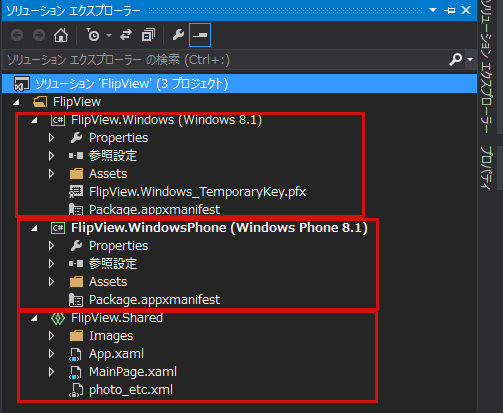The image size is (503, 413).
Task: Click the Collapse All icon
Action: tap(148, 35)
